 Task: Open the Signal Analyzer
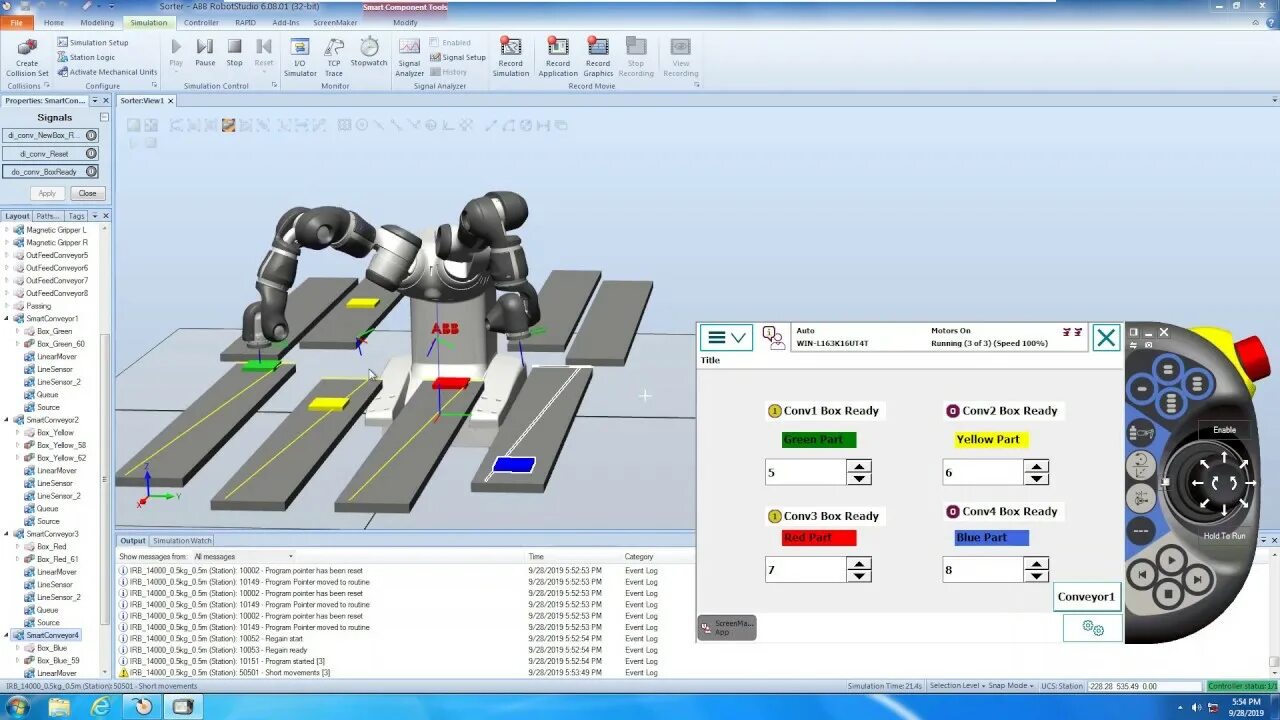(x=410, y=57)
